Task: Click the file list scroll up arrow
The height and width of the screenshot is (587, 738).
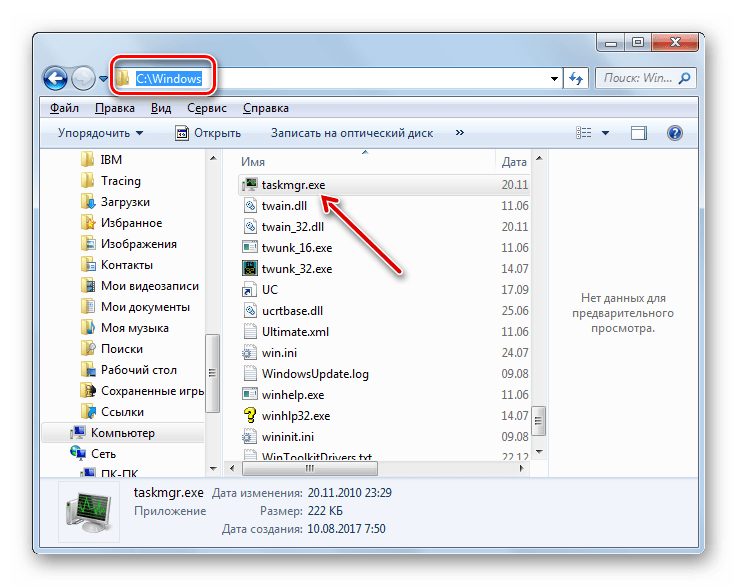Action: (539, 158)
